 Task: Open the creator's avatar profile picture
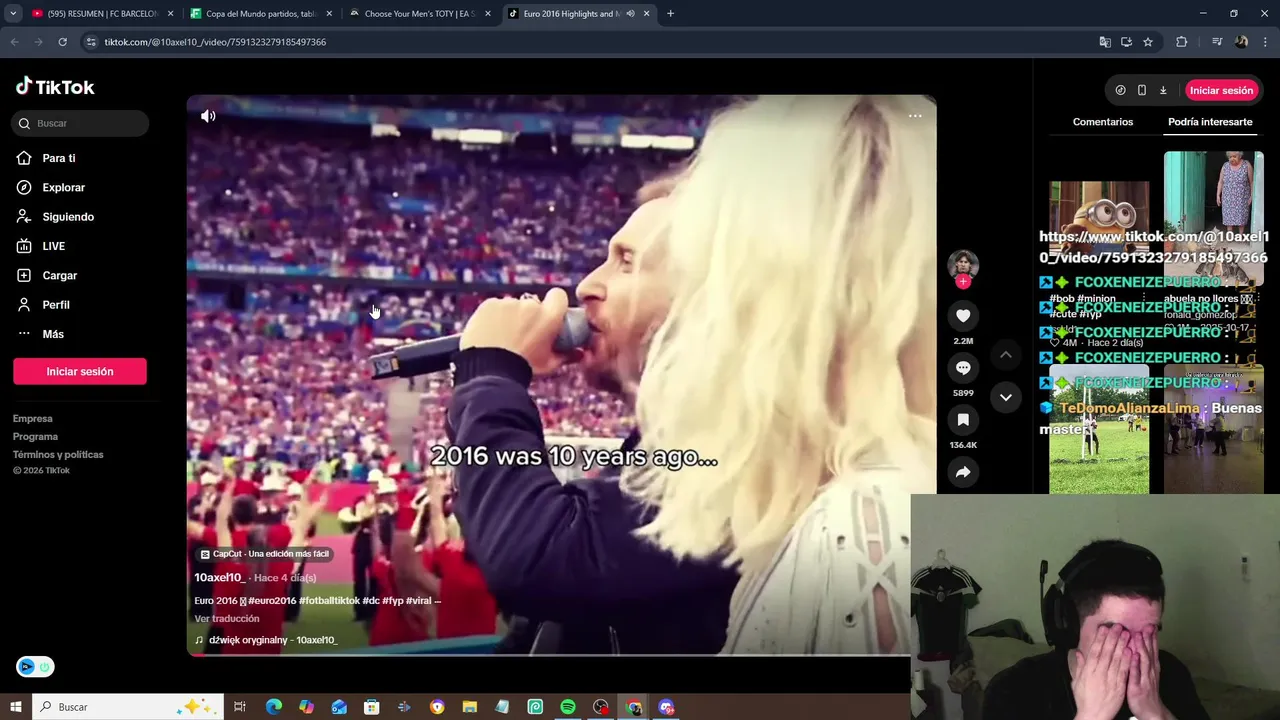coord(963,264)
